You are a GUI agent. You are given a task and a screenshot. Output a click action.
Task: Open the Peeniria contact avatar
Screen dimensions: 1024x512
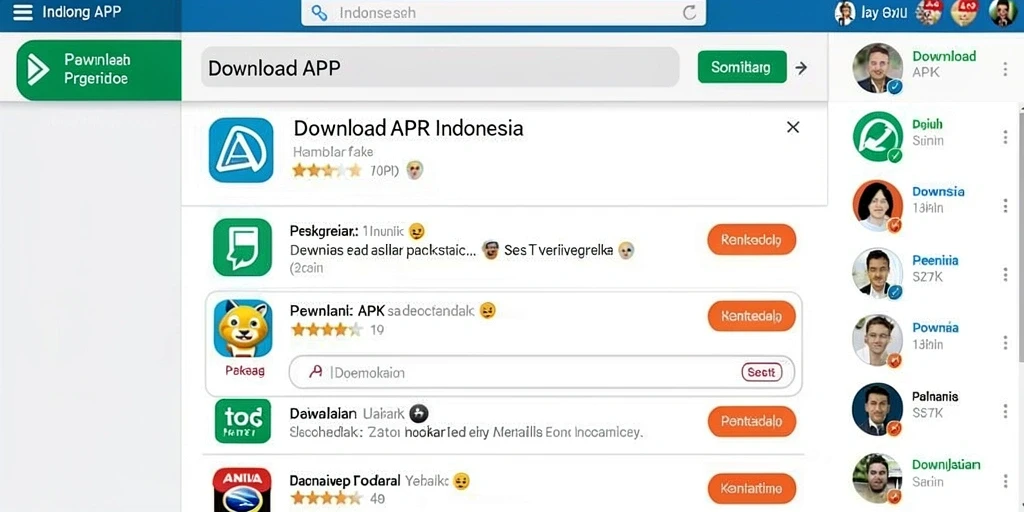[x=878, y=273]
